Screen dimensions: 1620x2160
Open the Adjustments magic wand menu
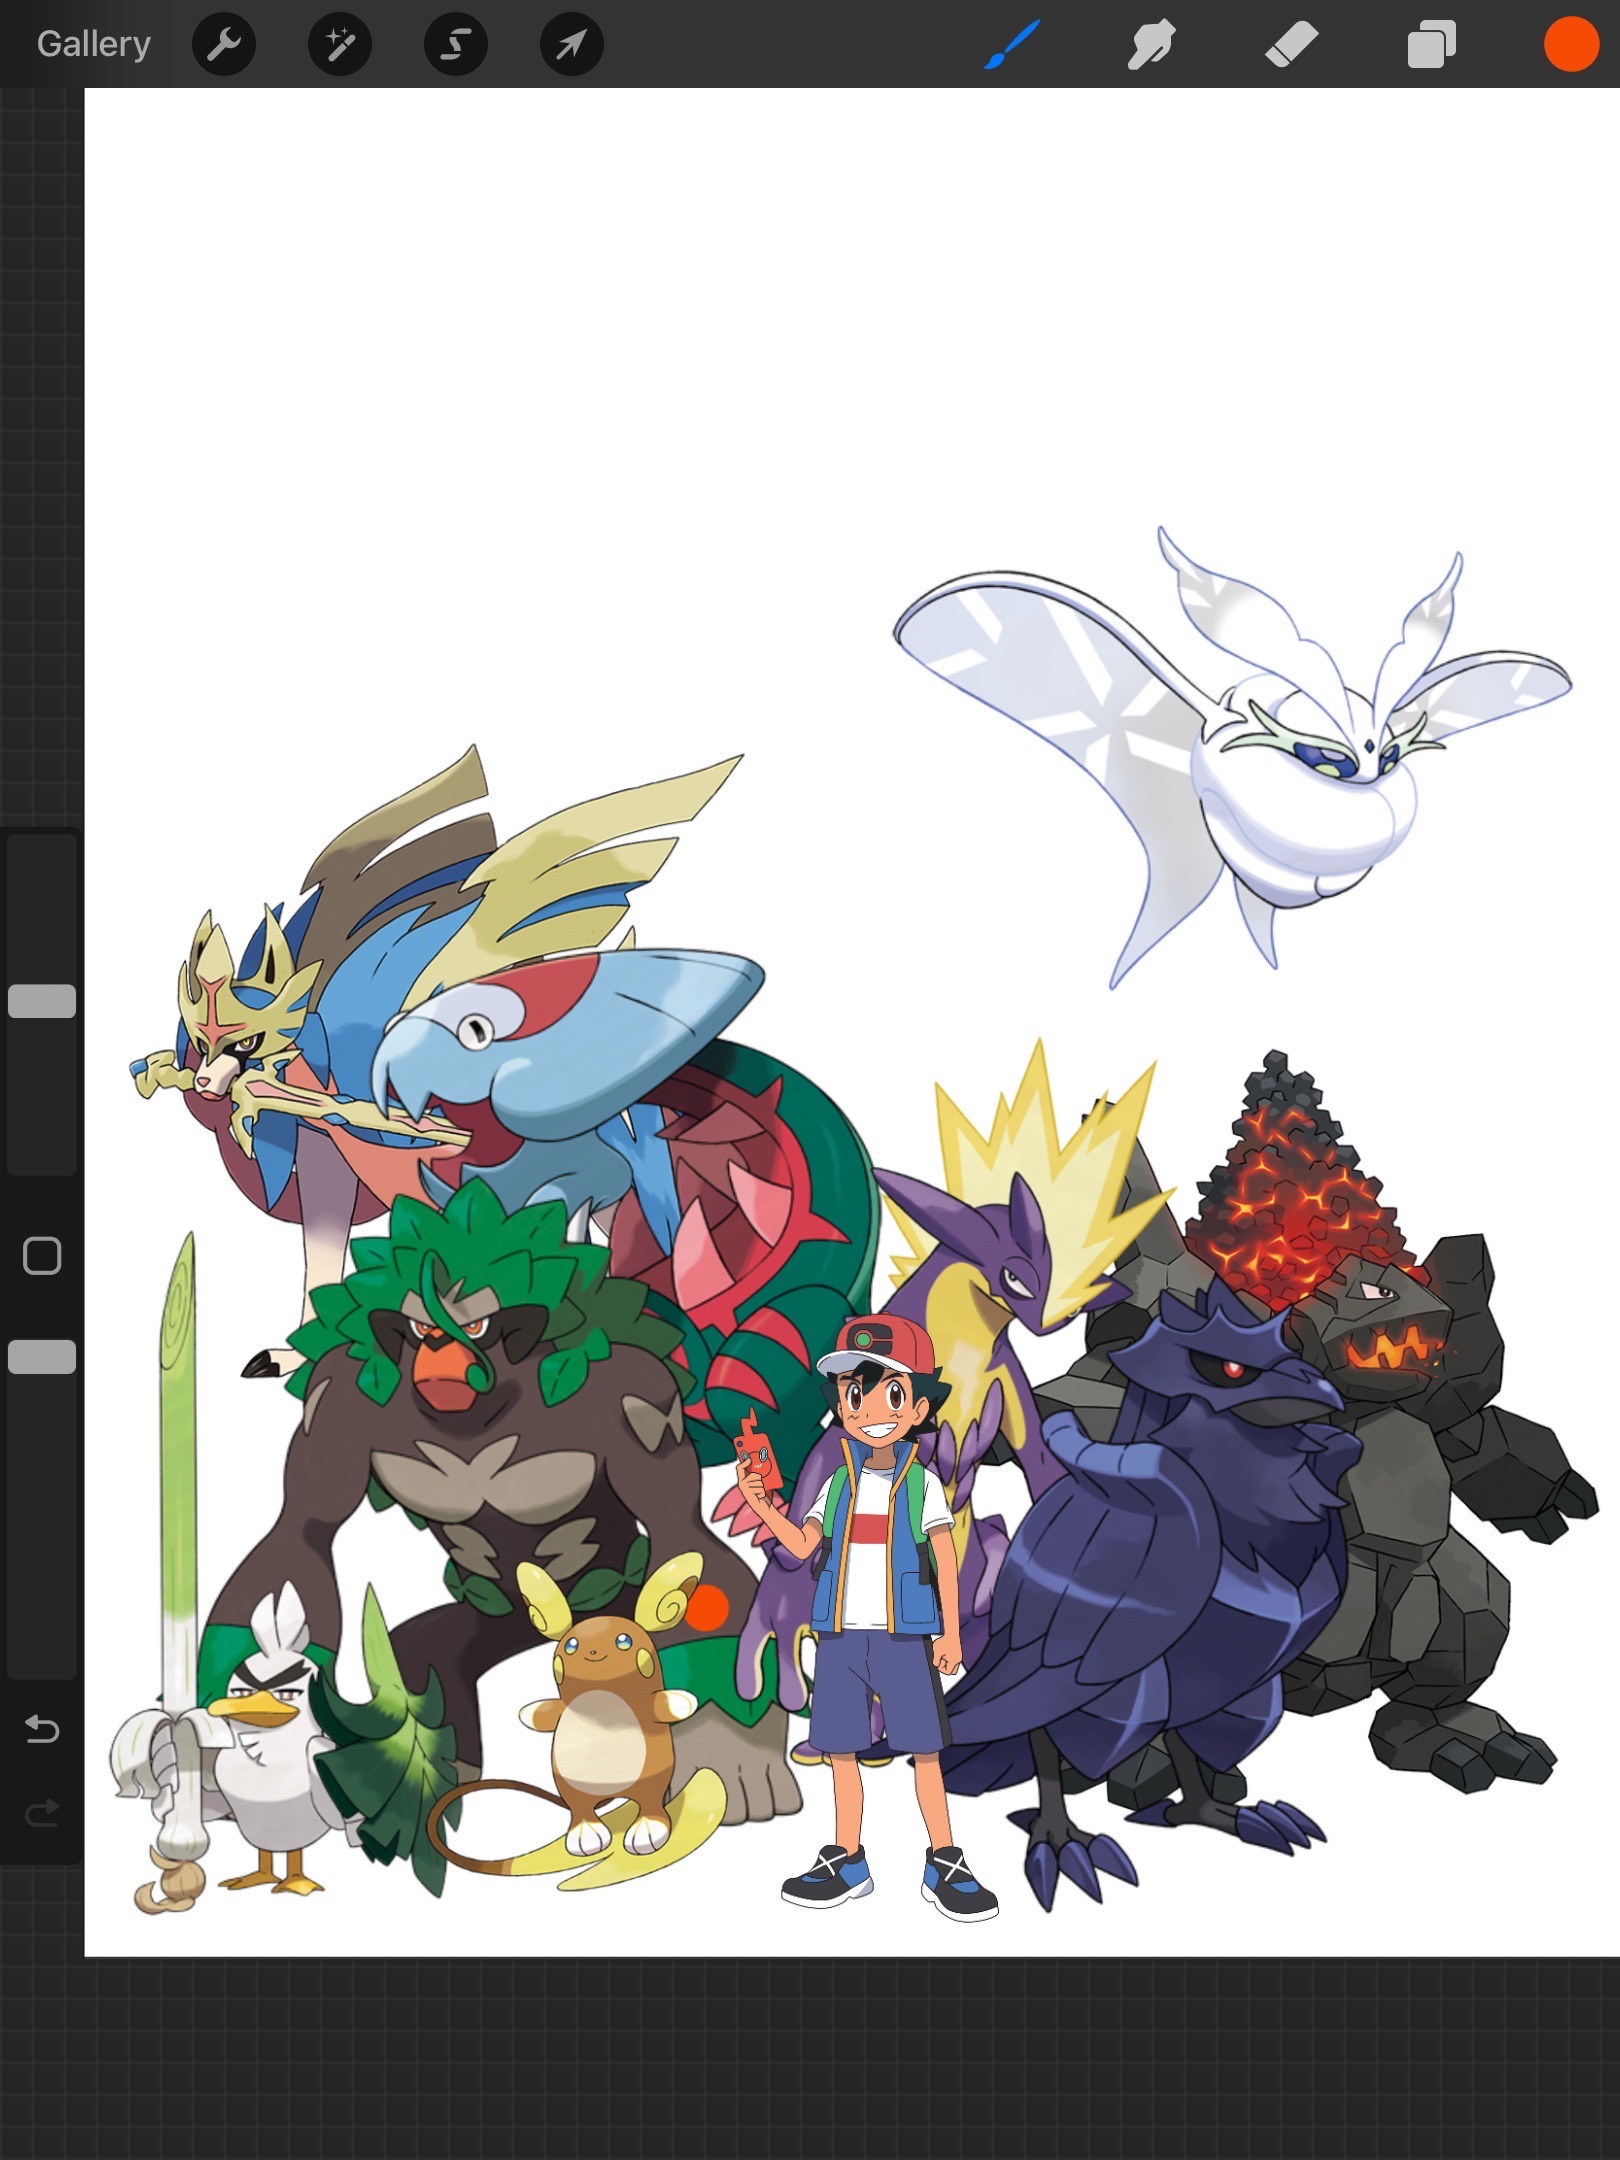coord(340,44)
